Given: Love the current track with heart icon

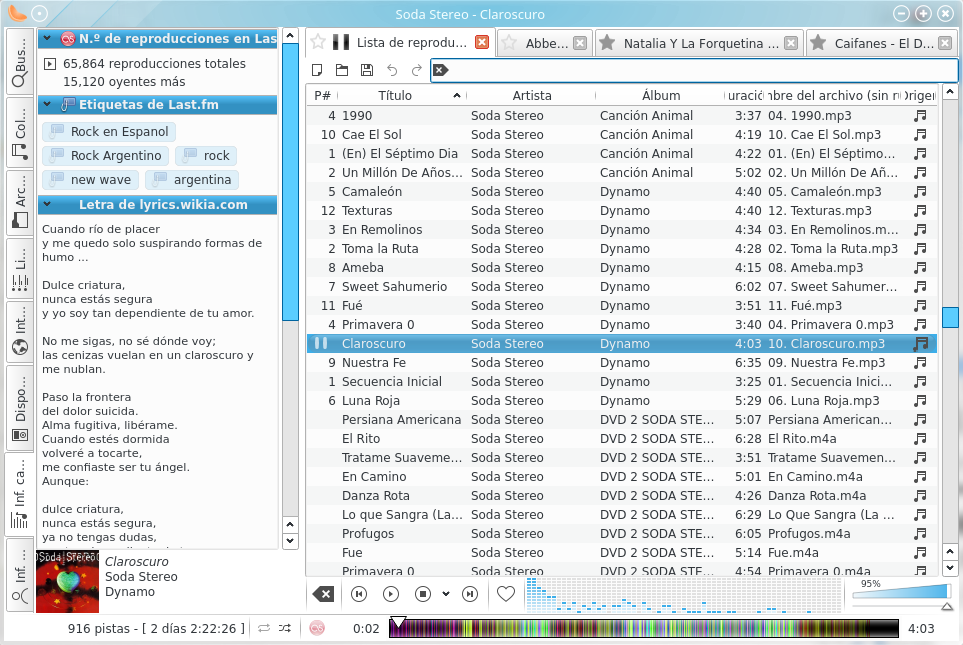Looking at the screenshot, I should pyautogui.click(x=505, y=594).
